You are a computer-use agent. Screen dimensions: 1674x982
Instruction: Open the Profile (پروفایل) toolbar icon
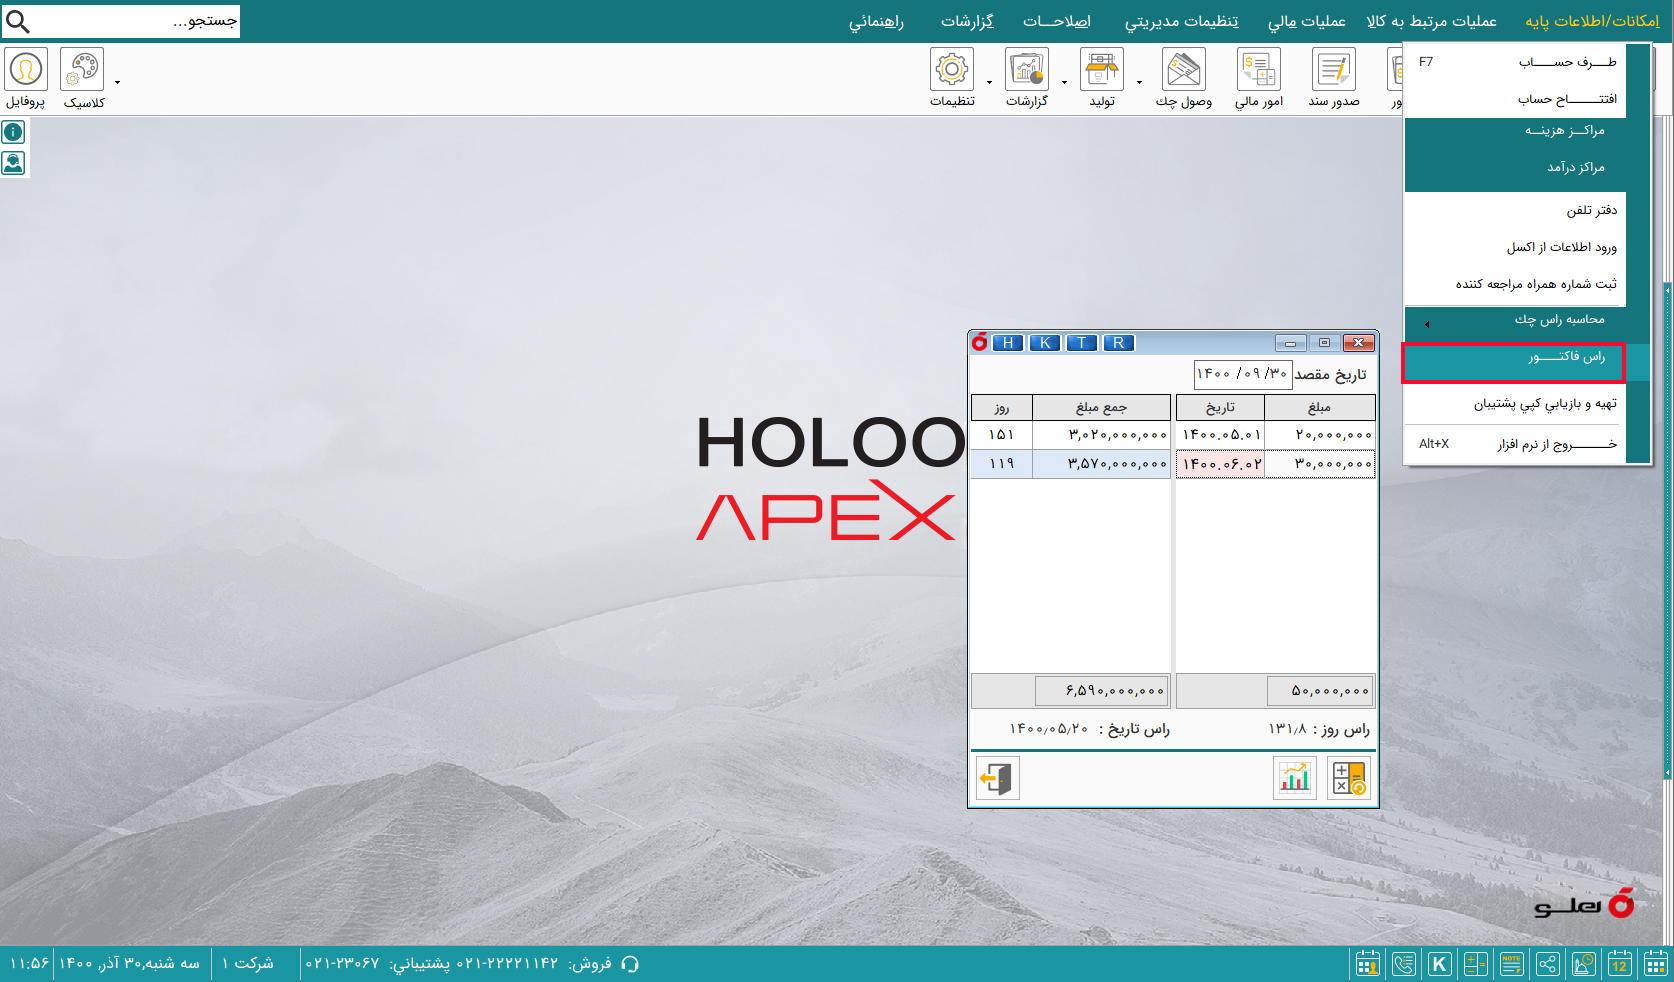[25, 70]
